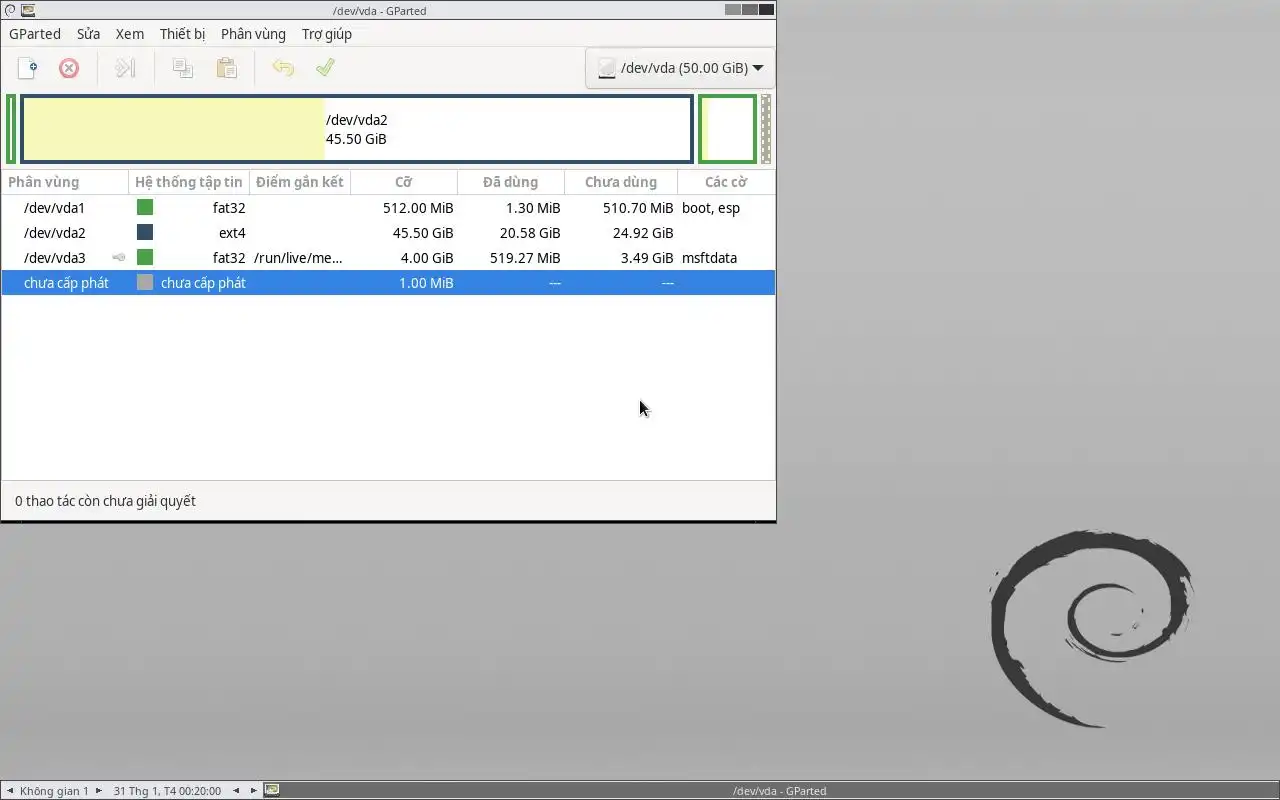
Task: Click the 20.58 GiB used cell
Action: tap(530, 233)
